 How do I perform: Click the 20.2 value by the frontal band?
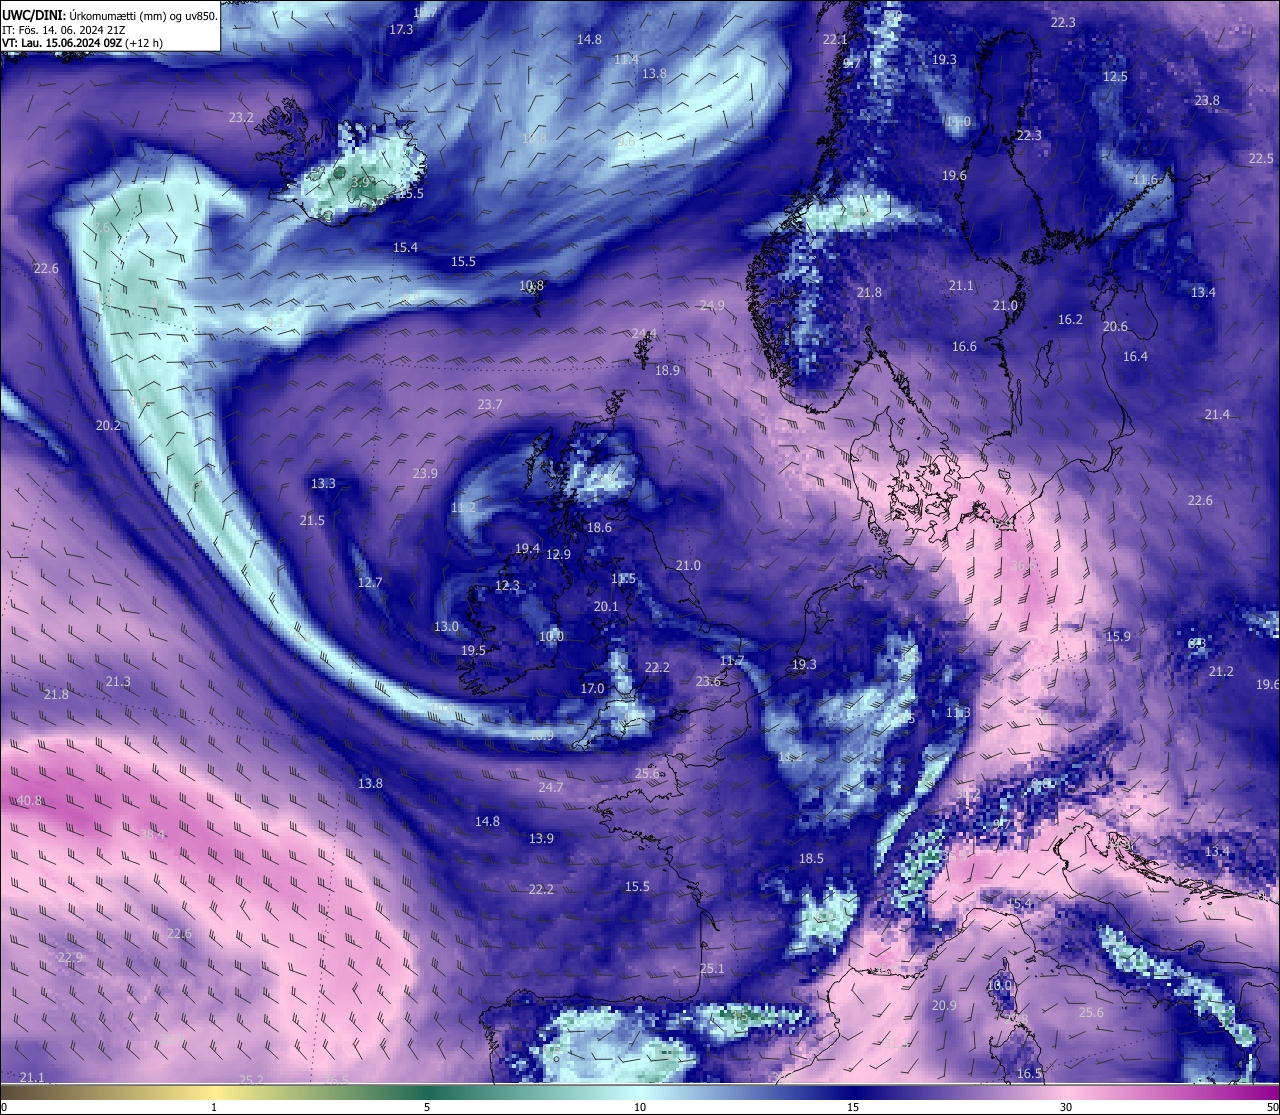point(108,426)
